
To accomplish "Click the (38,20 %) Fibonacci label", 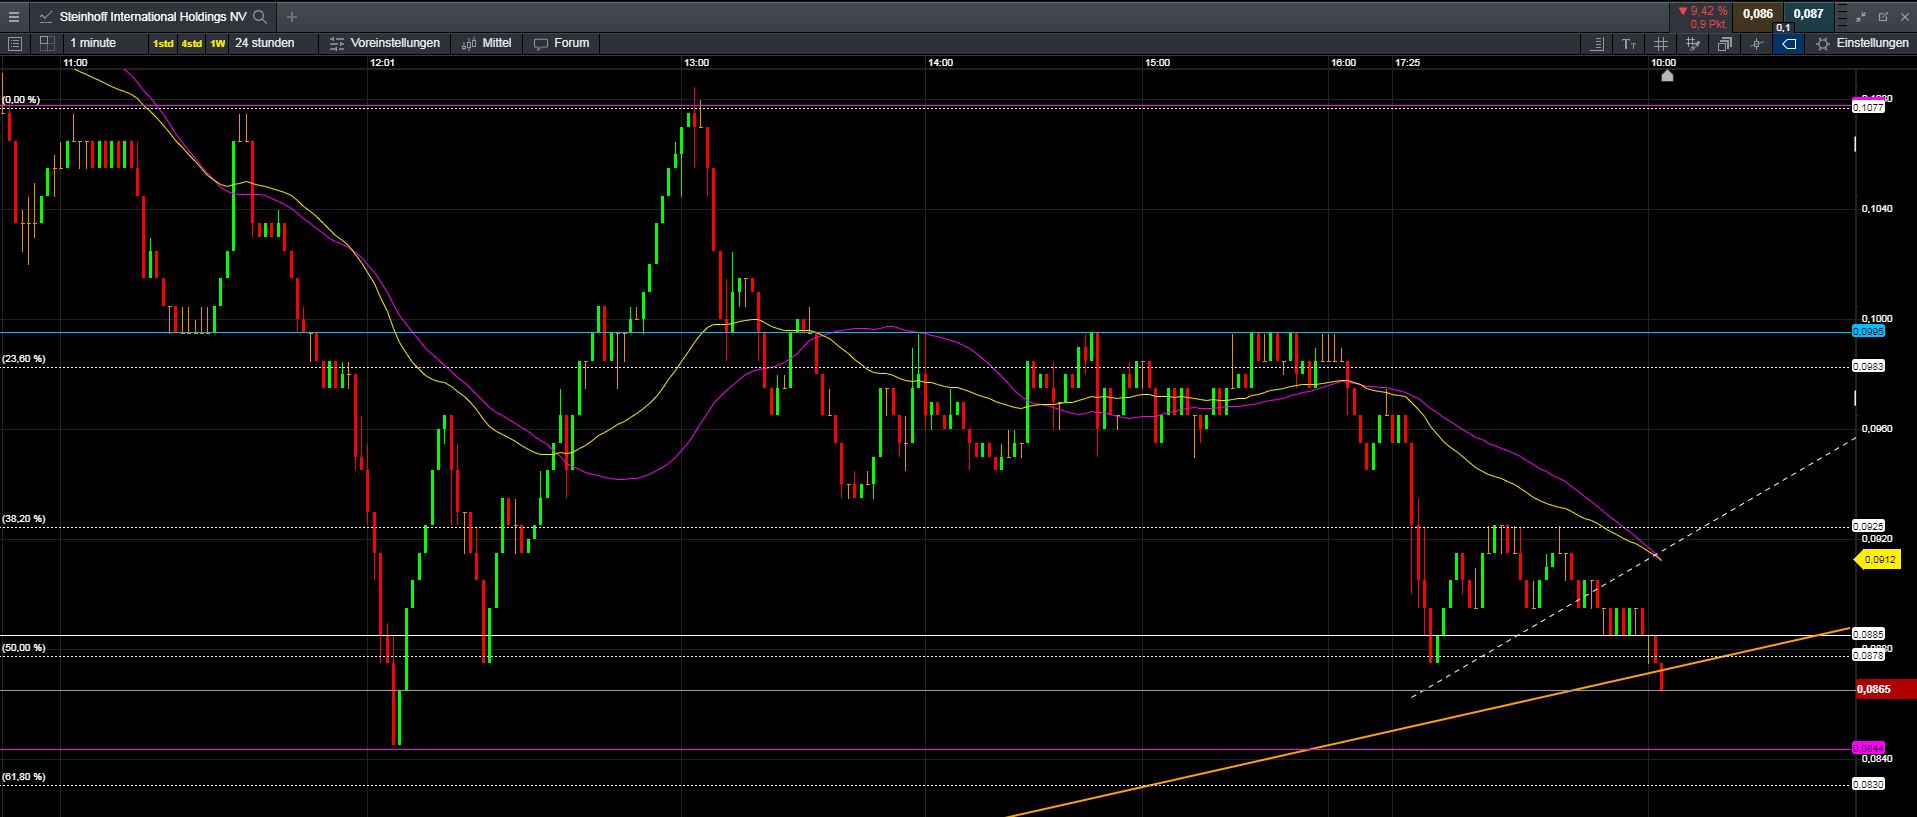I will click(x=24, y=519).
